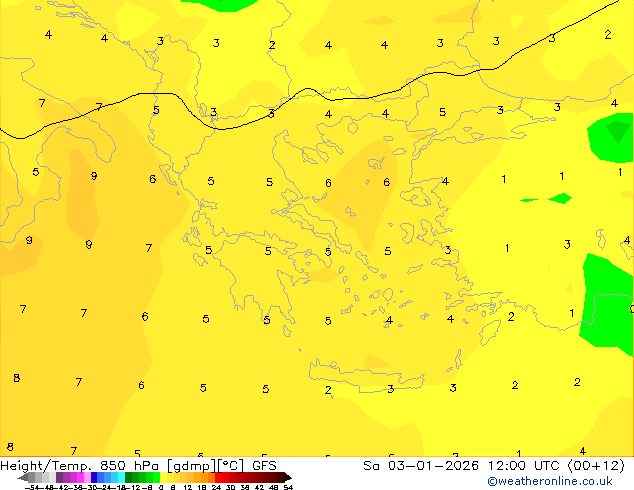Click the weatheronline.co.uk copyright link
The height and width of the screenshot is (490, 634).
(x=550, y=481)
